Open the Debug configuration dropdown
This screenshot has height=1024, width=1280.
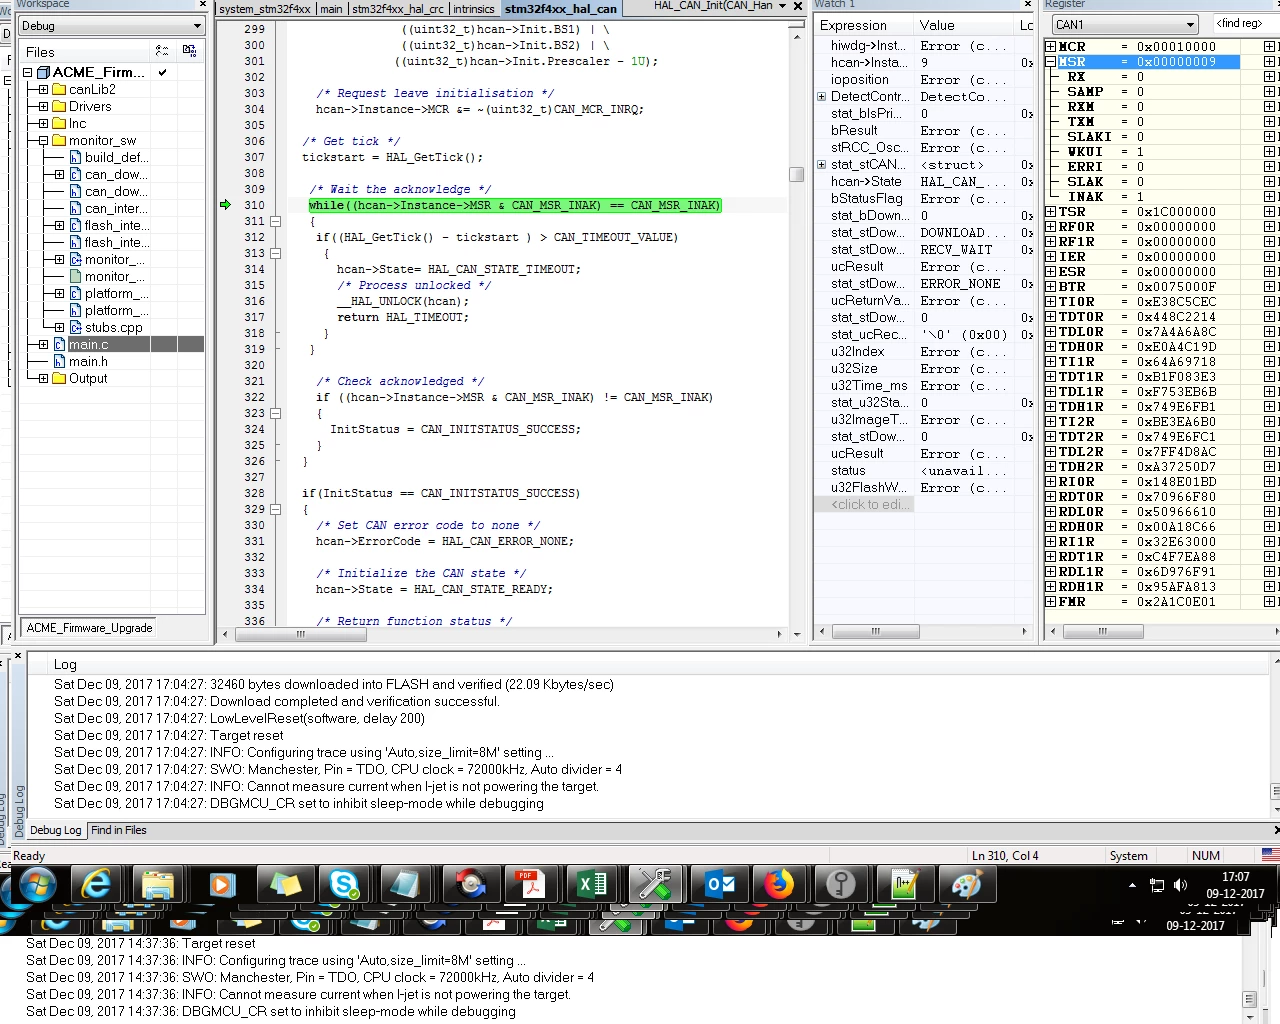pos(197,26)
